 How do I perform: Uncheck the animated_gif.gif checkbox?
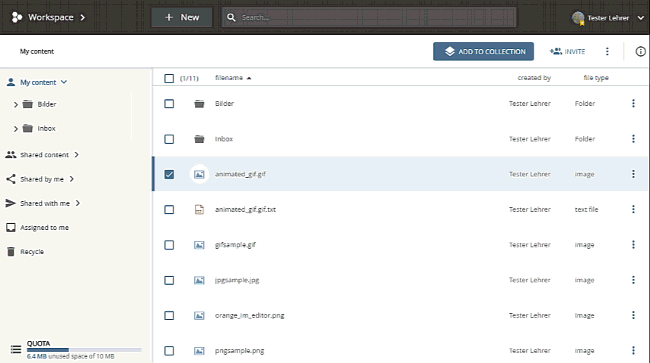click(169, 174)
